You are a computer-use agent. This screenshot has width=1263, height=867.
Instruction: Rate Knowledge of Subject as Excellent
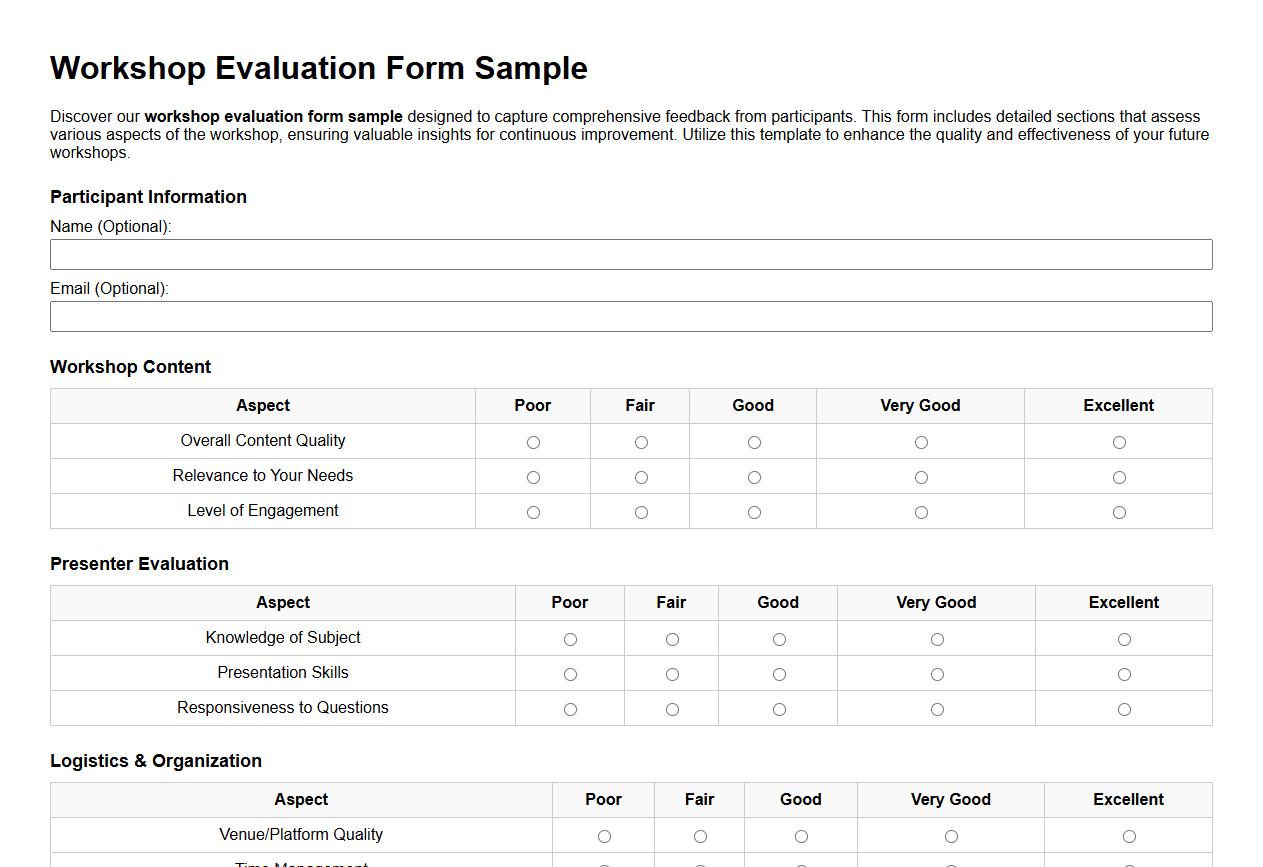(1124, 638)
